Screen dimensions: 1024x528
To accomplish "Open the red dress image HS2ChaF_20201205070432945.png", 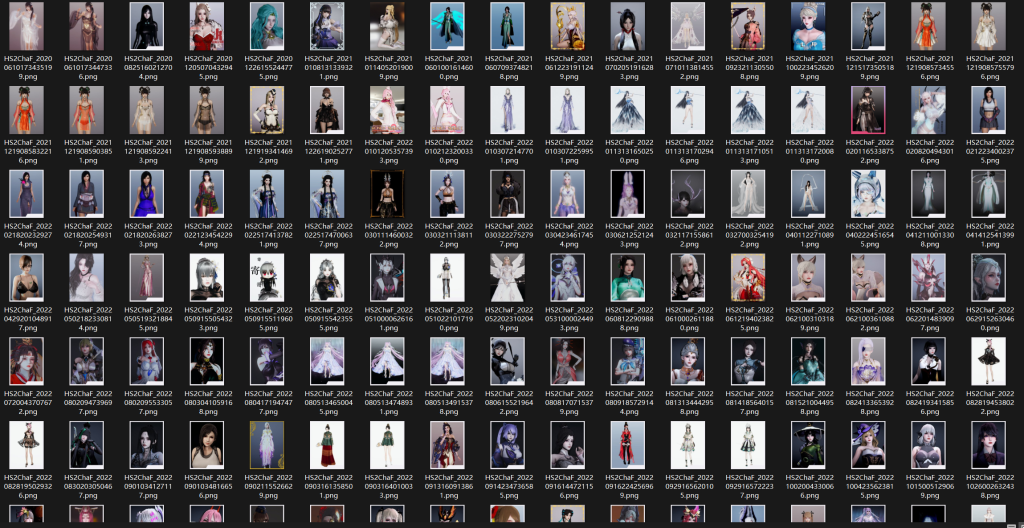I will click(207, 27).
